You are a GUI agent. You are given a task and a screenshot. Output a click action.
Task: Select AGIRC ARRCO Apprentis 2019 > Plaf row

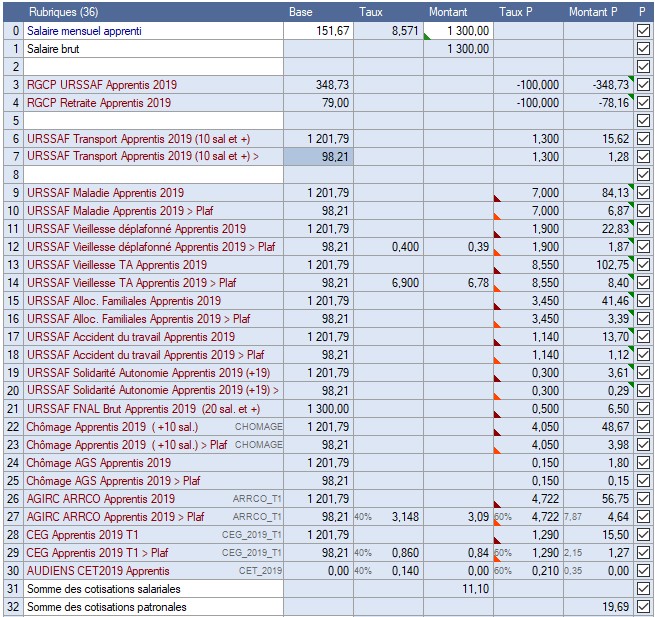tap(116, 517)
